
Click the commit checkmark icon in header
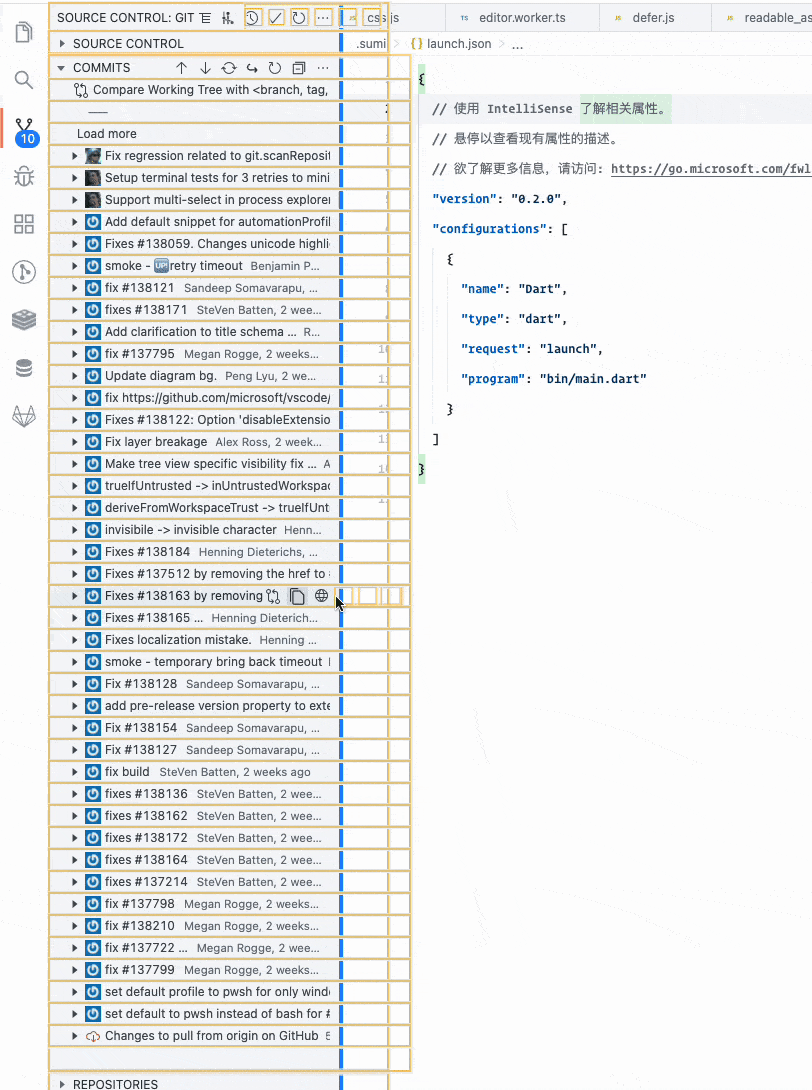point(276,18)
